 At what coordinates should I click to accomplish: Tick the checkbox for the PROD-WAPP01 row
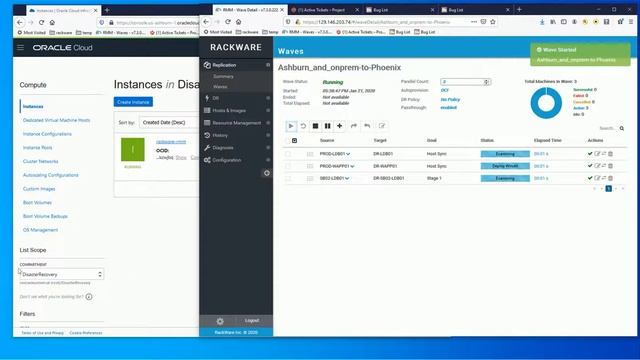pyautogui.click(x=288, y=166)
